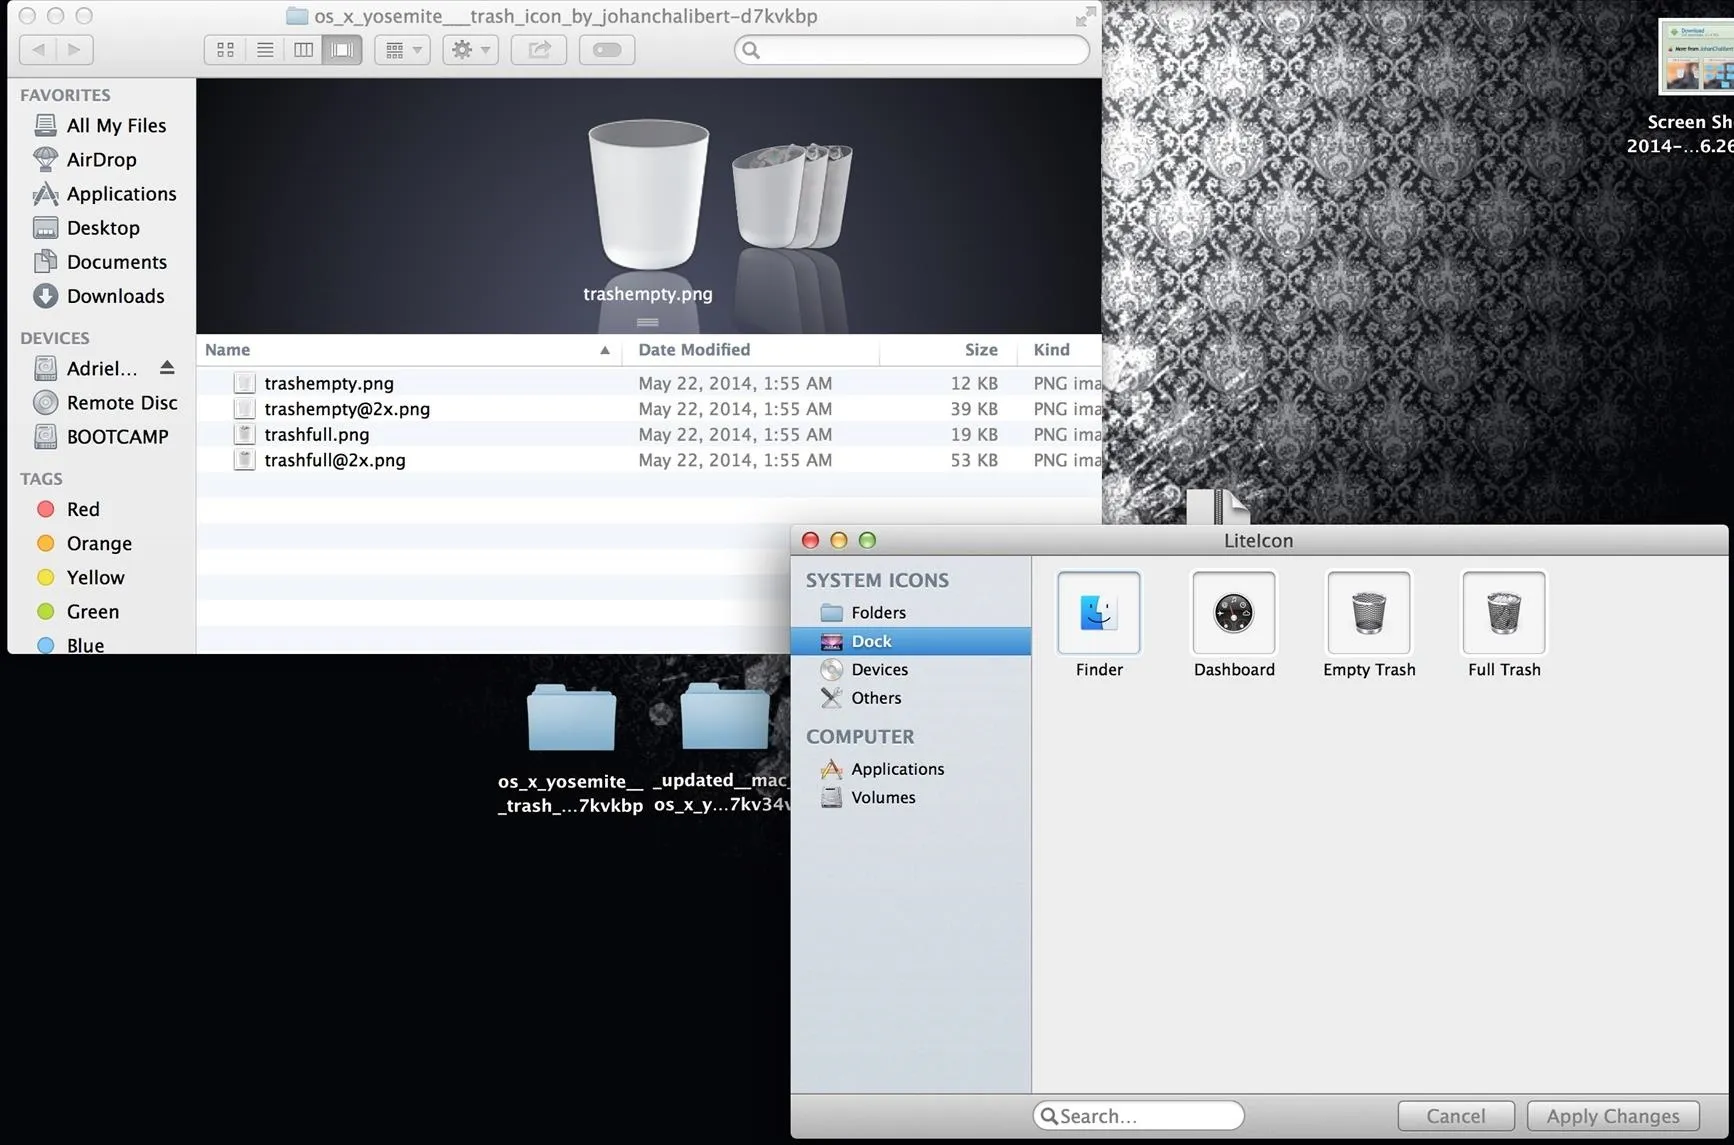Viewport: 1734px width, 1145px height.
Task: Click the Cancel button in LiteIcon
Action: [x=1456, y=1115]
